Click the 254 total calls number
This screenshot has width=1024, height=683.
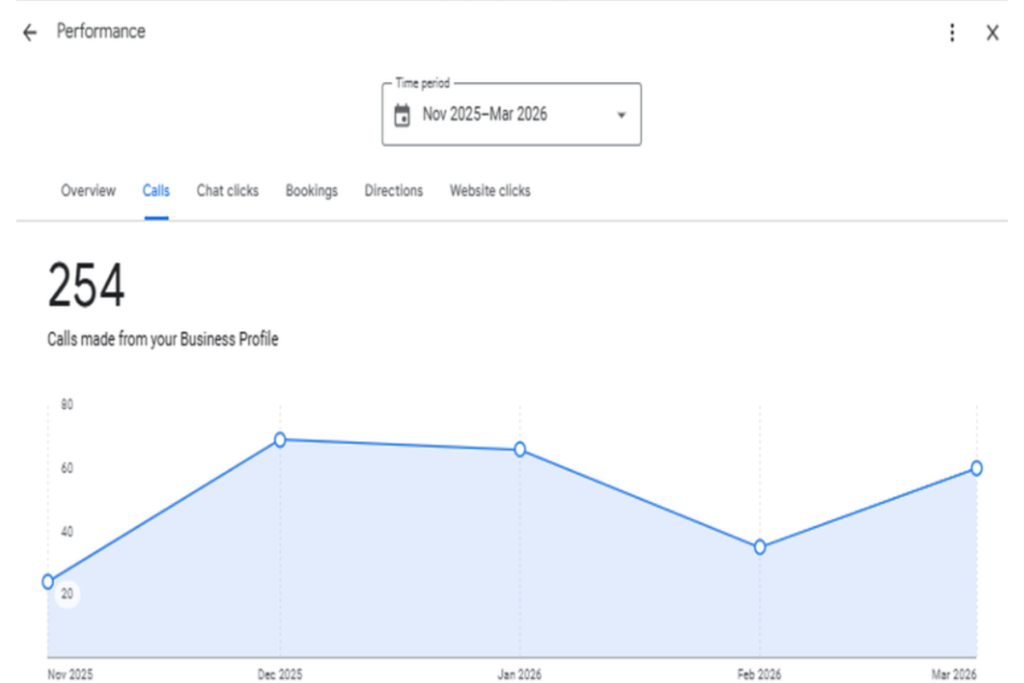[86, 285]
